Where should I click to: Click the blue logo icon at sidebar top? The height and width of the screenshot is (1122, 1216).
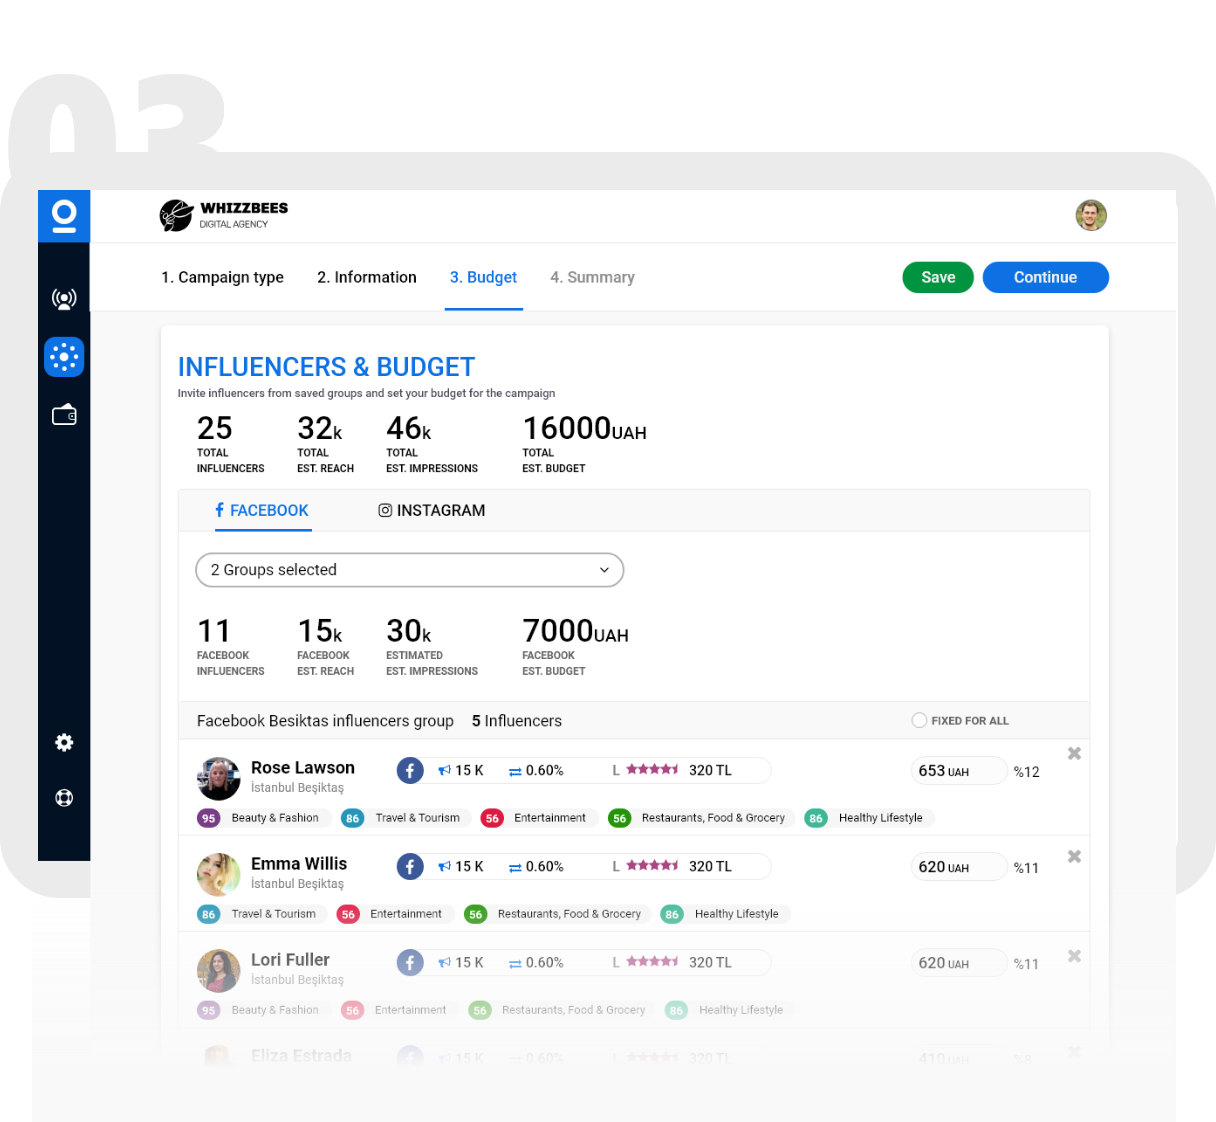pyautogui.click(x=64, y=216)
